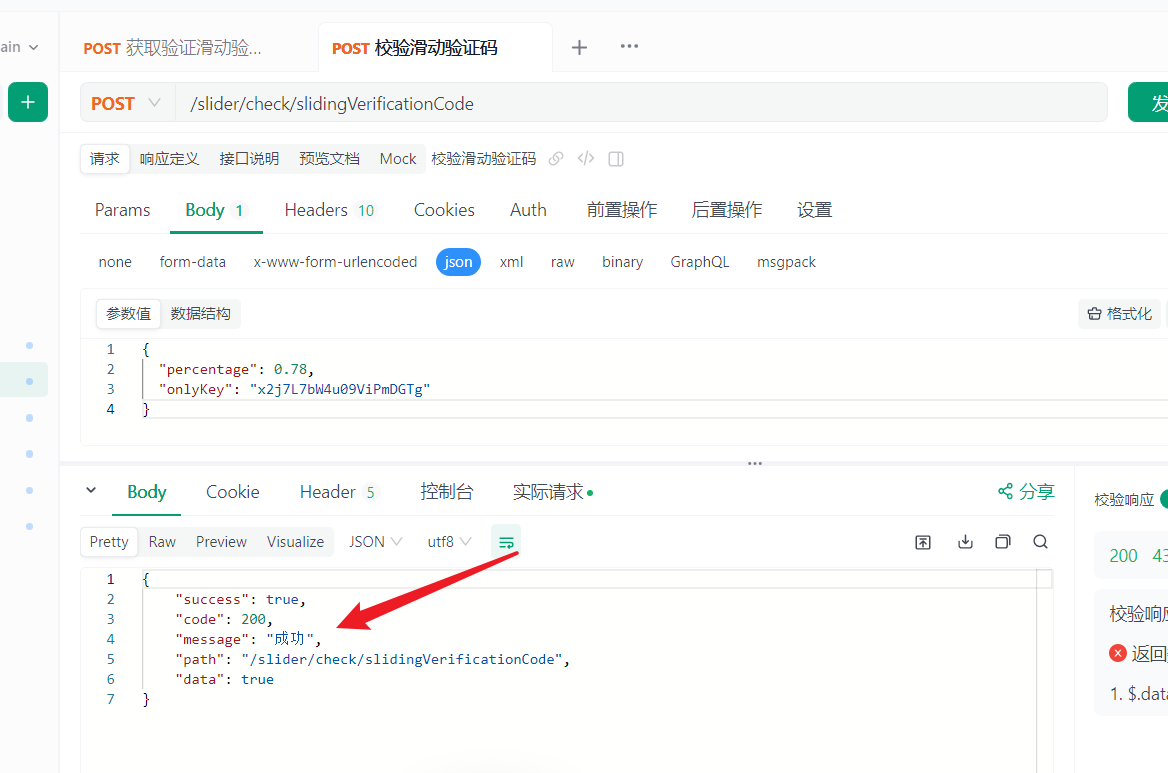The height and width of the screenshot is (773, 1168).
Task: Download the response body
Action: coord(964,541)
